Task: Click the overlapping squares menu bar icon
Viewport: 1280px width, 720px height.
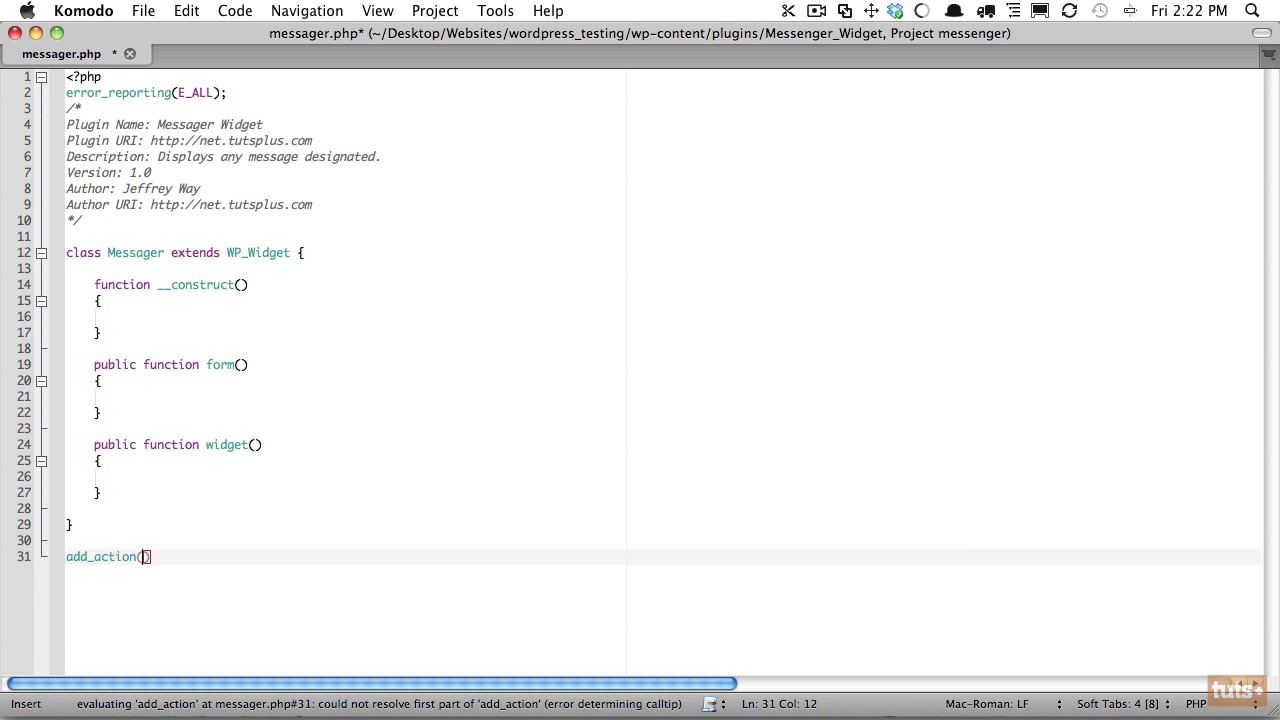Action: [845, 11]
